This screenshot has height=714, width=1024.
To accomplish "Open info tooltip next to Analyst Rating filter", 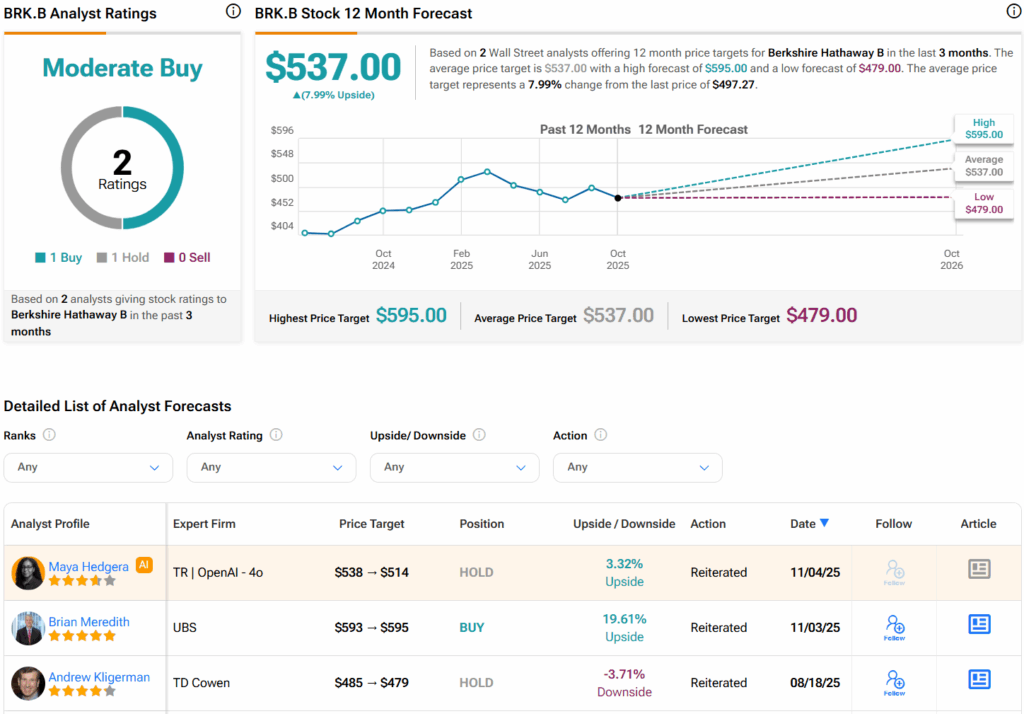I will (x=276, y=435).
